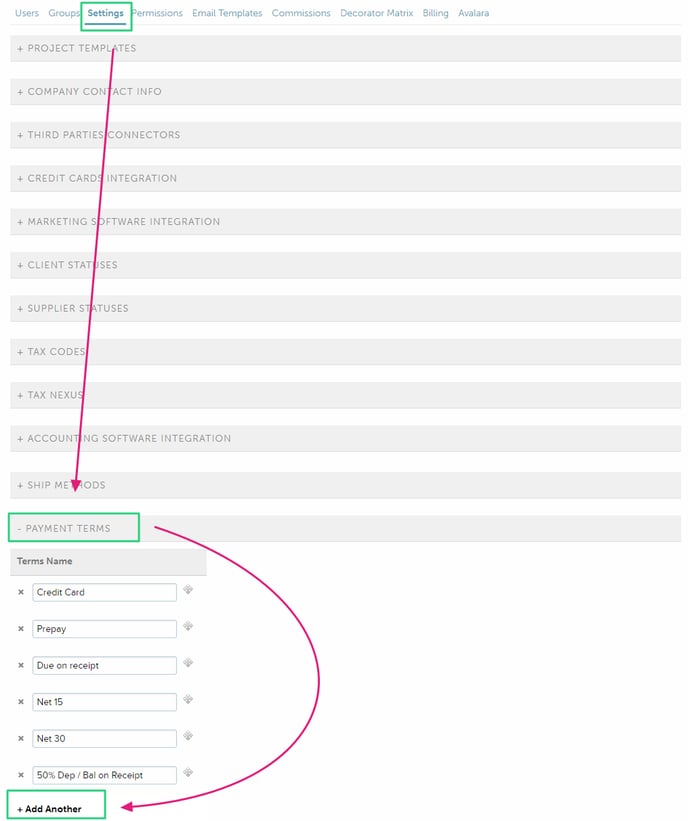Go to the Decorator Matrix tab
This screenshot has width=688, height=821.
pos(376,13)
